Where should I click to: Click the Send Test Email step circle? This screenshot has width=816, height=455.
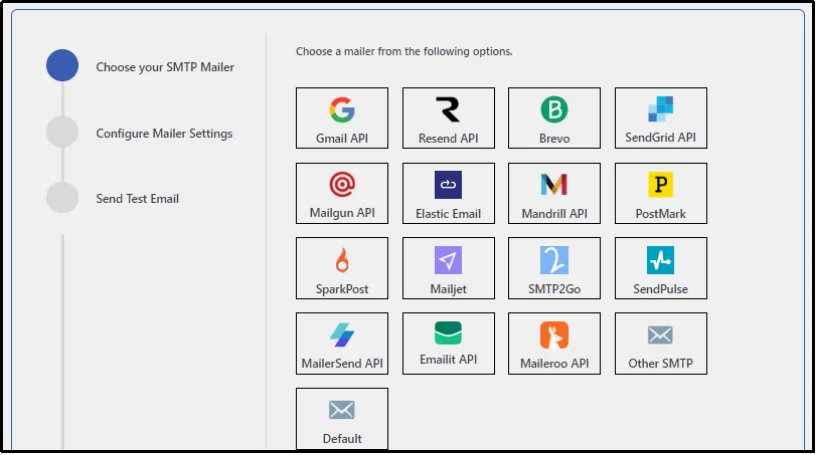[62, 197]
